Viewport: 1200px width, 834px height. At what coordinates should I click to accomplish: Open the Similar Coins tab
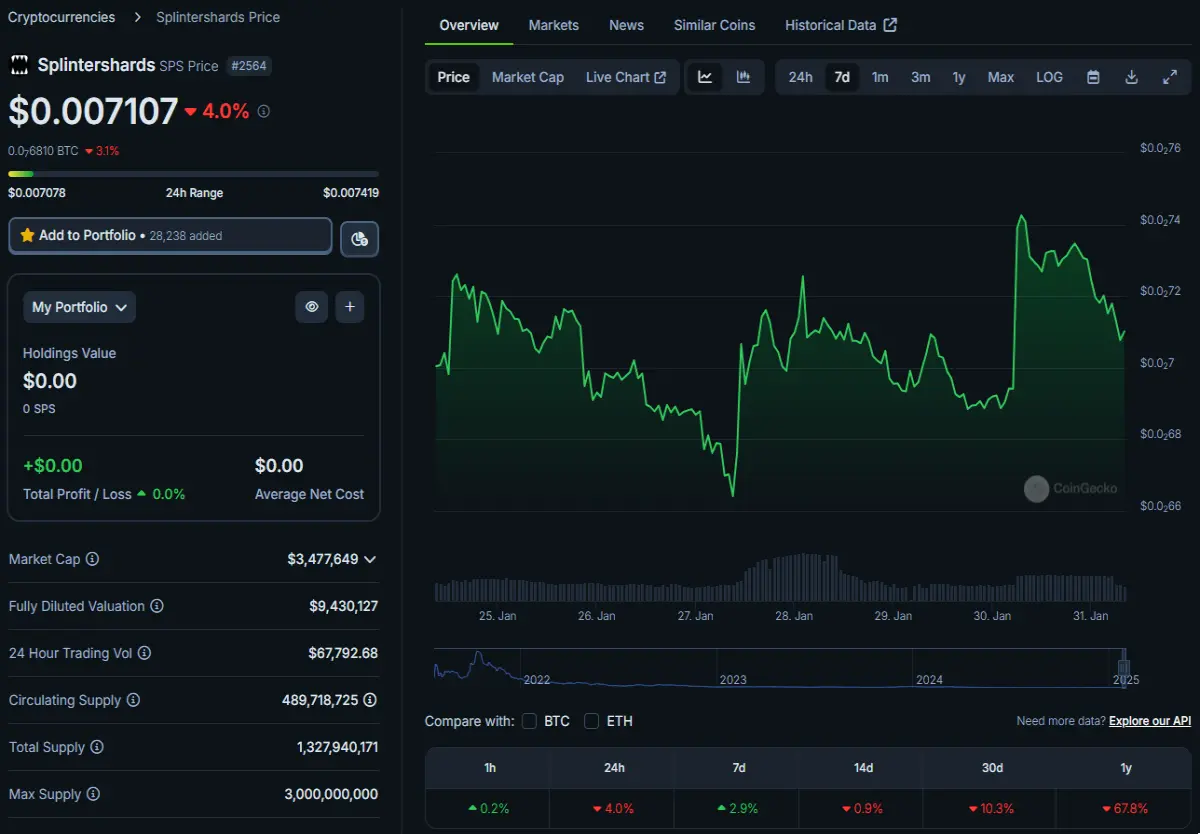click(715, 25)
